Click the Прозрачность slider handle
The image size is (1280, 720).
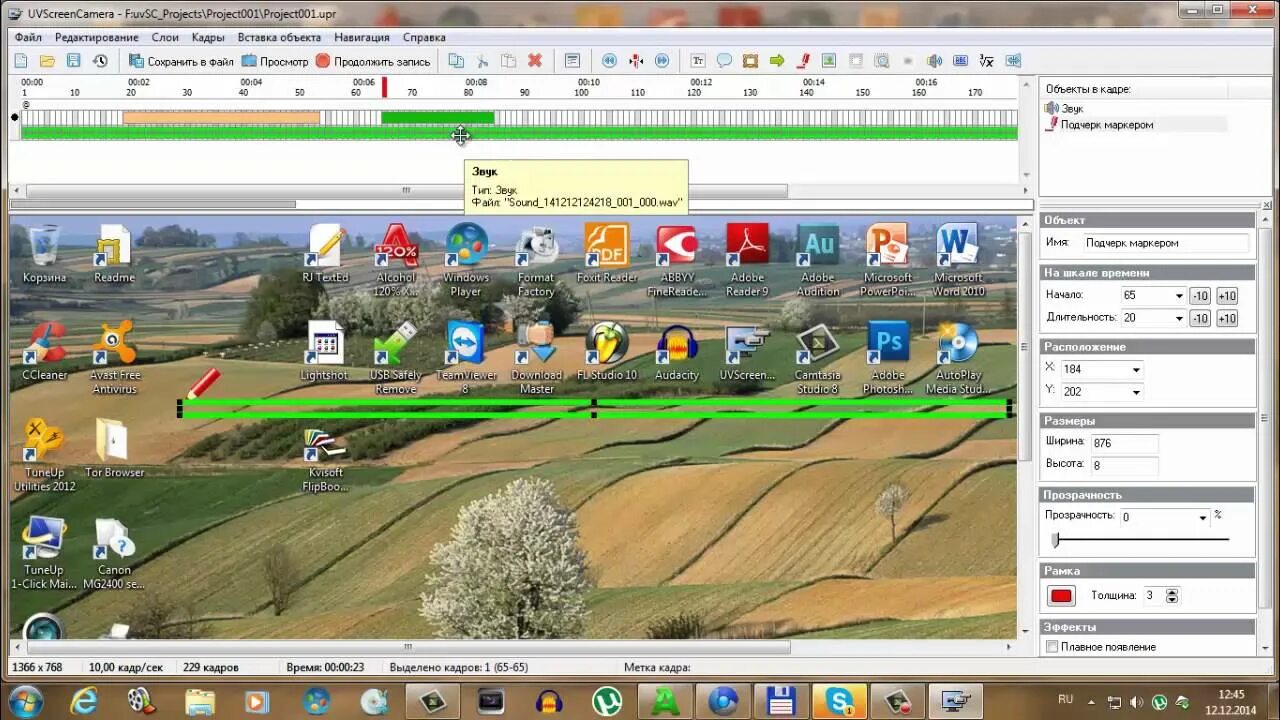tap(1054, 540)
